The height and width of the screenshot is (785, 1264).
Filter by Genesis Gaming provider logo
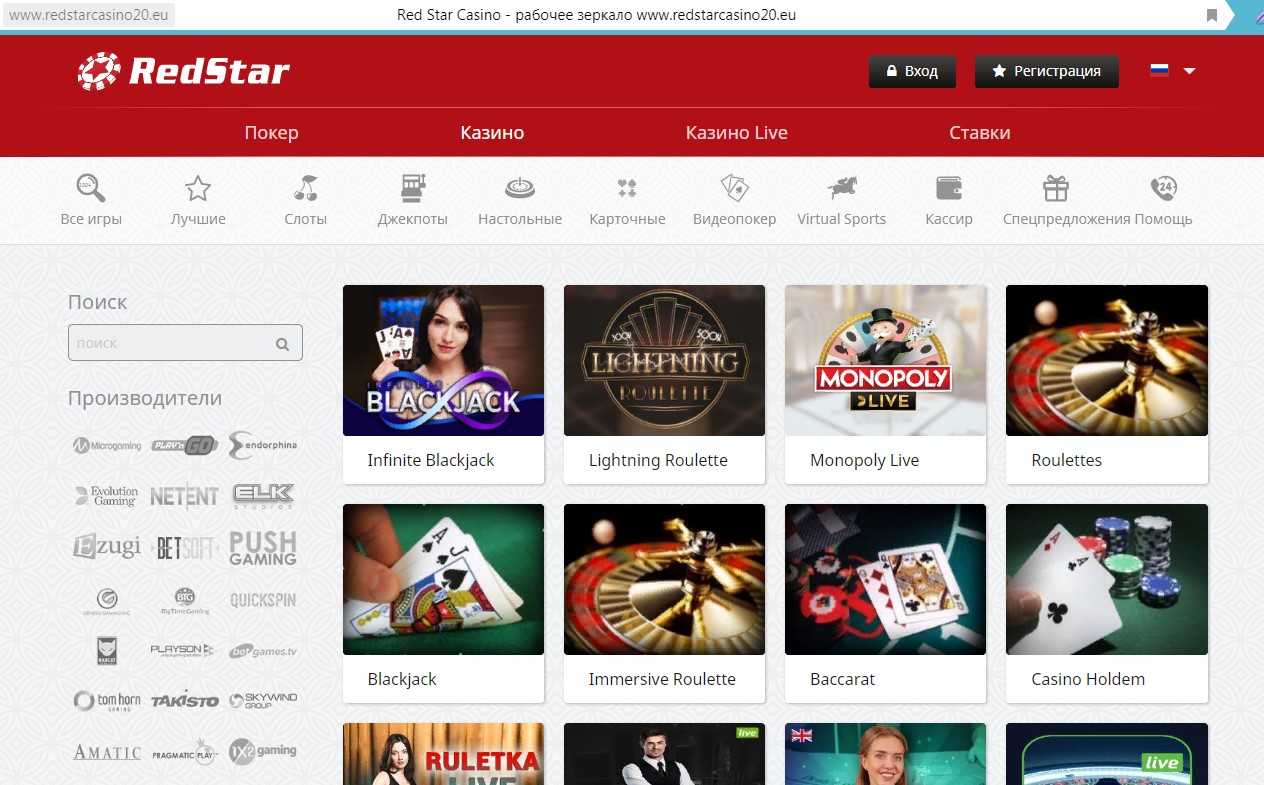tap(107, 600)
